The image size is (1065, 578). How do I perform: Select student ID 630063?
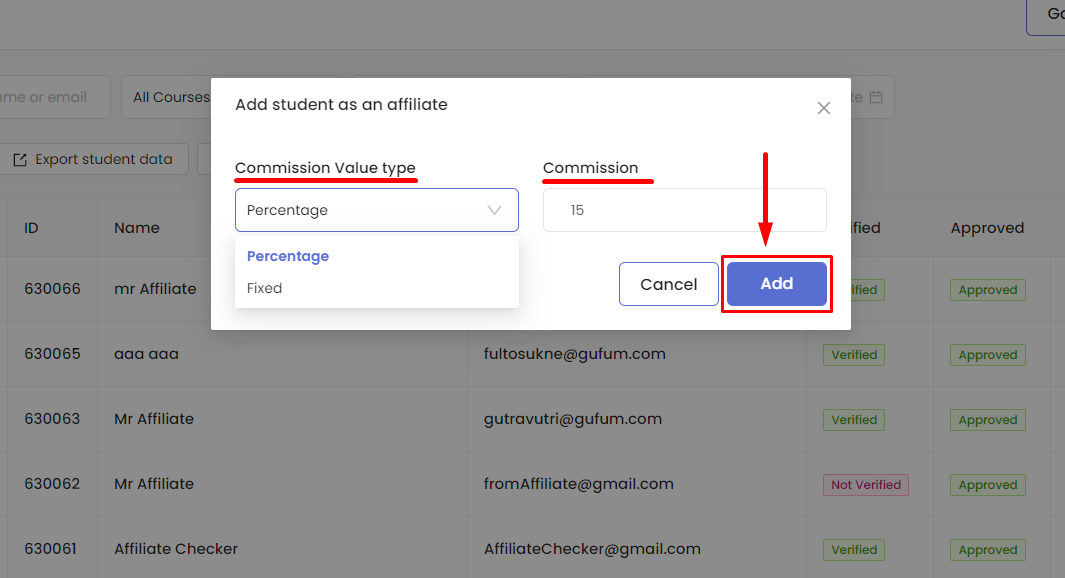point(52,418)
